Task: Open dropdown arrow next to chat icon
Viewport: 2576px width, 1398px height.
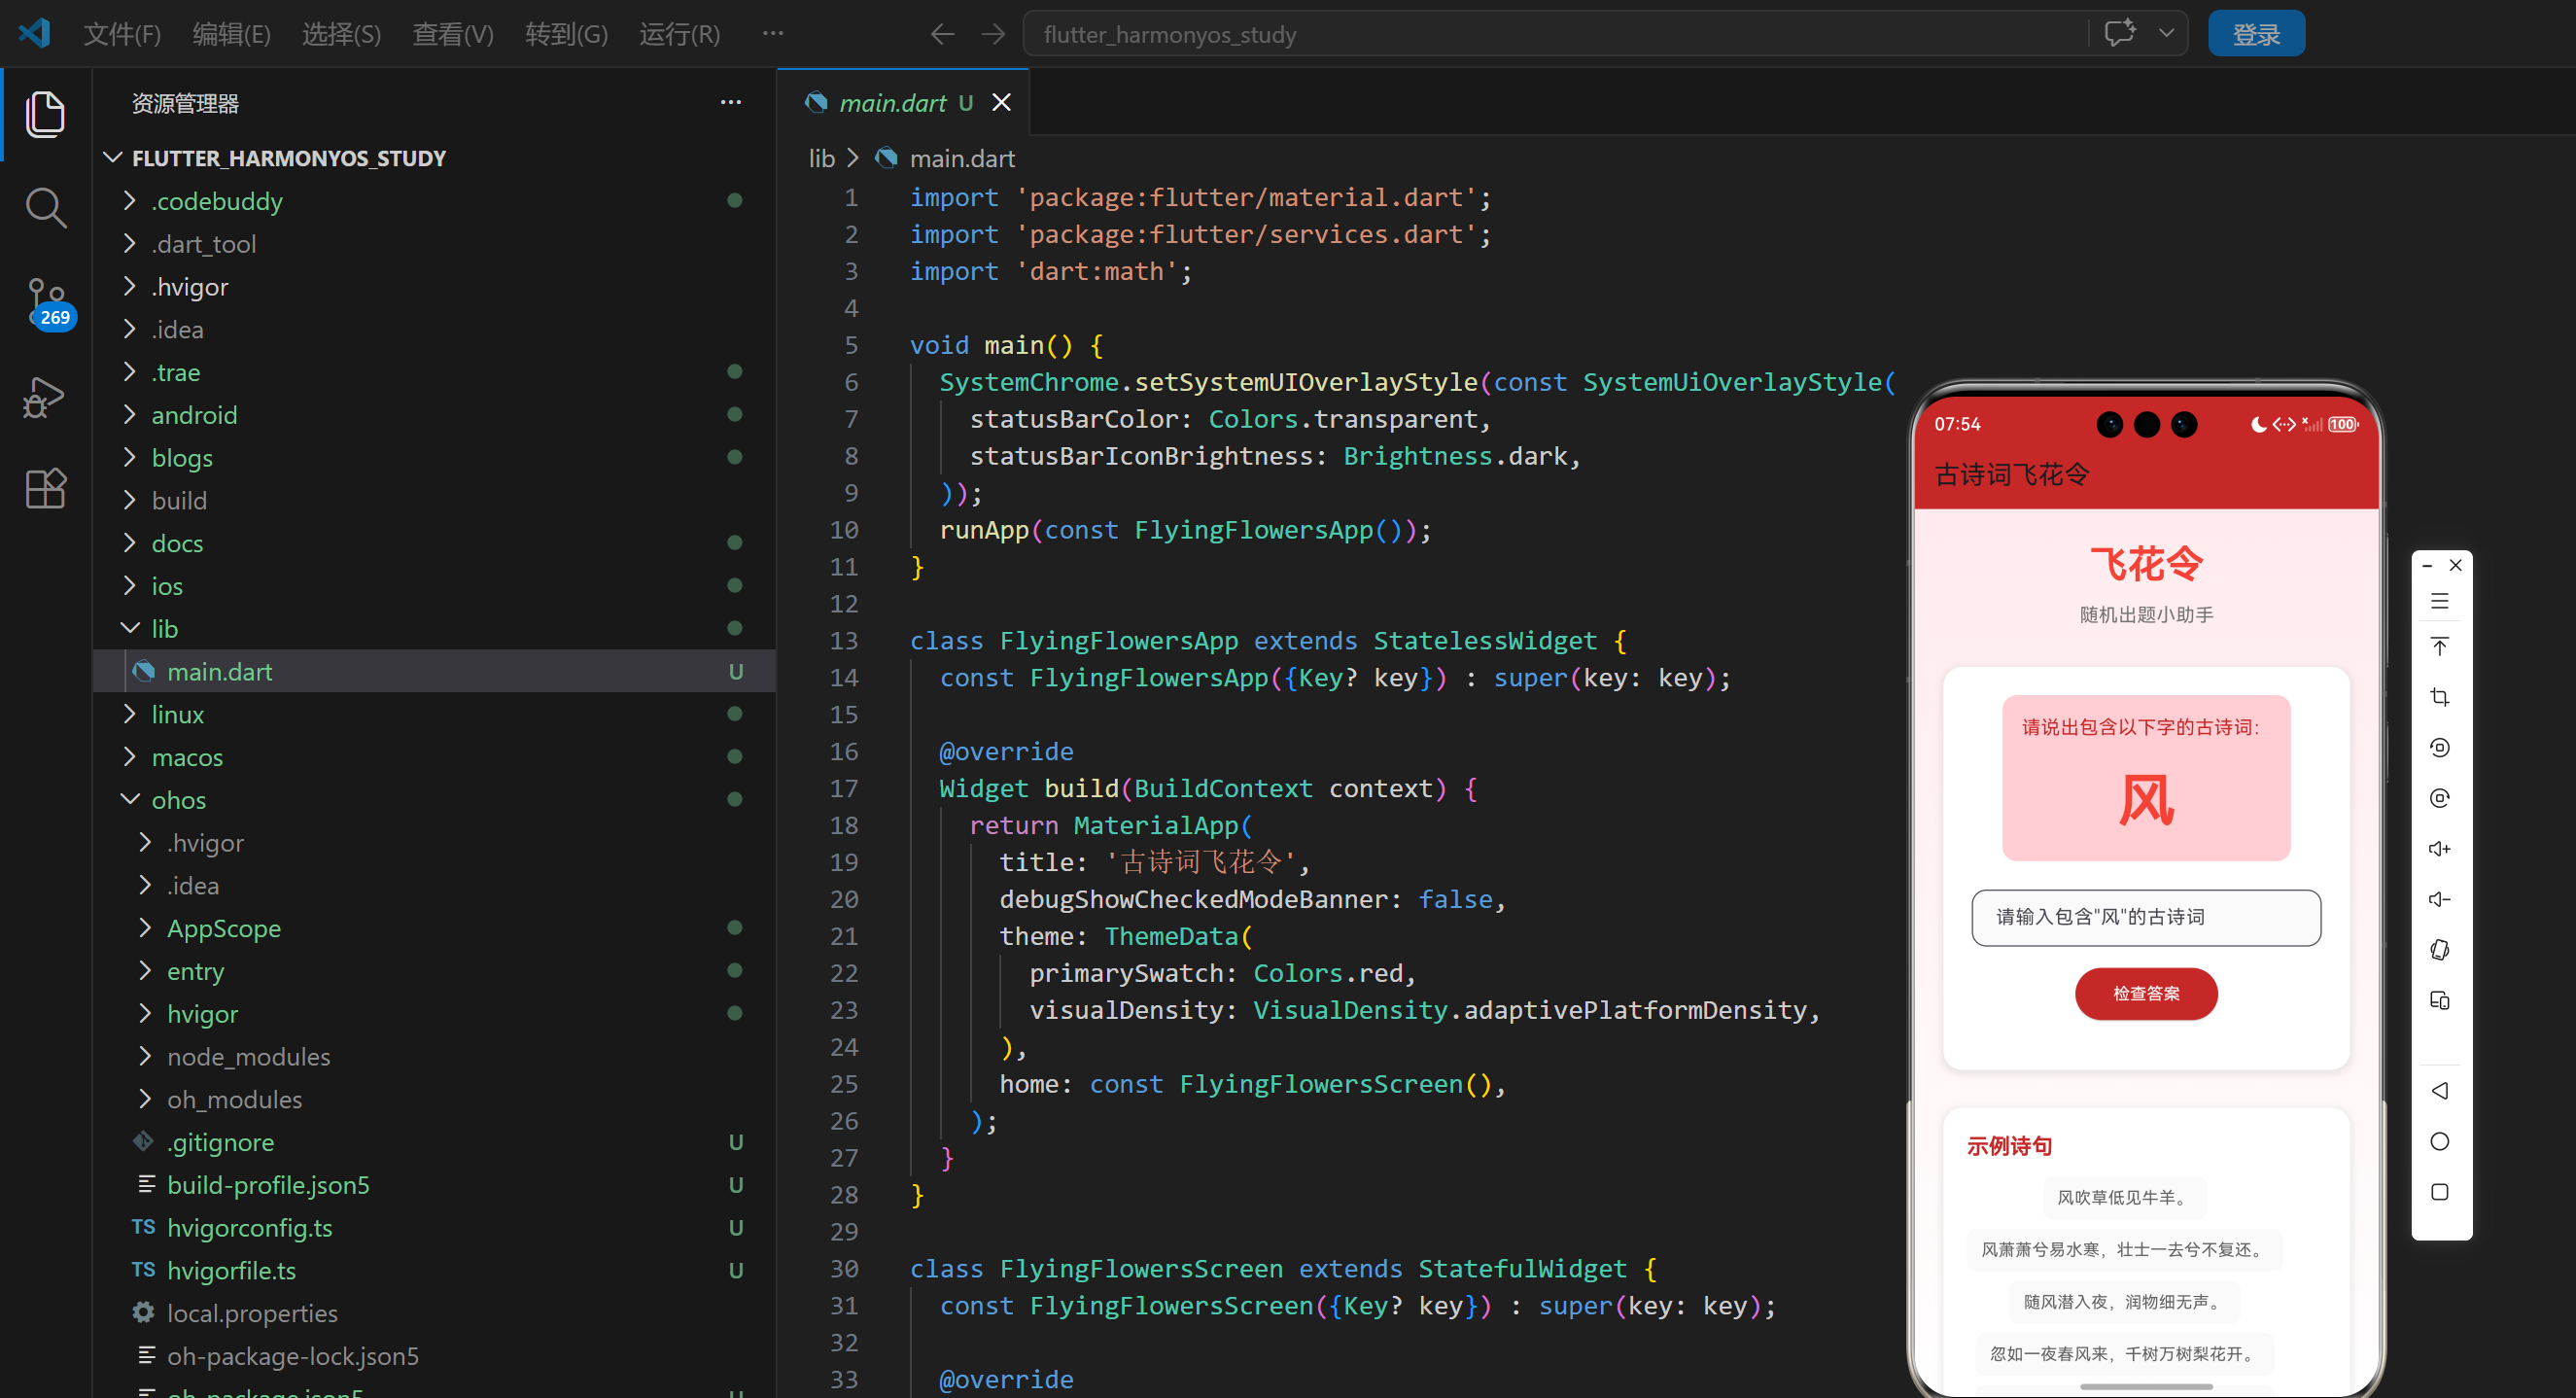Action: coord(2166,33)
